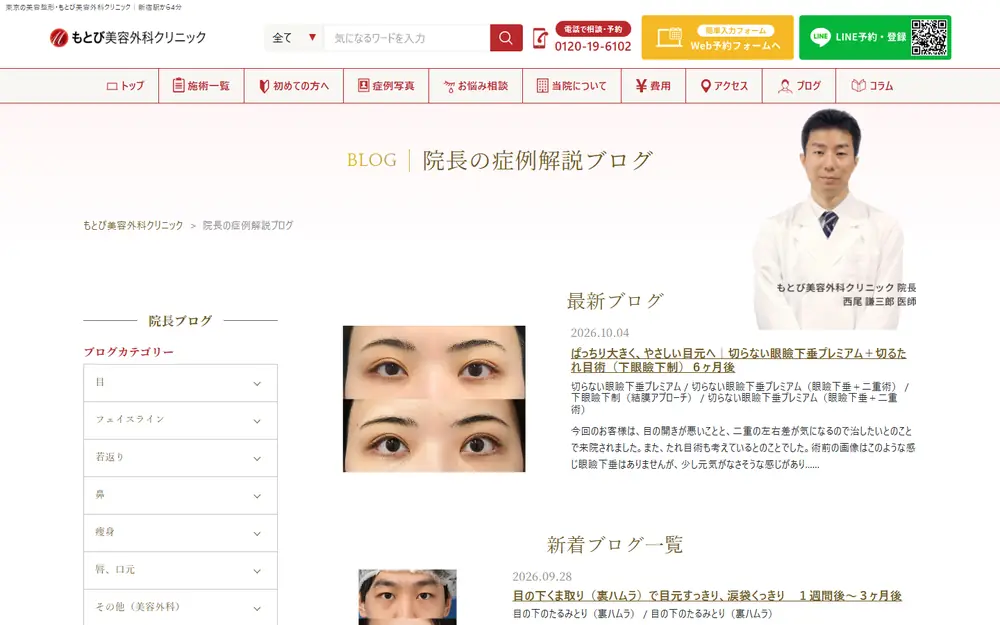This screenshot has height=625, width=1000.
Task: Open the 費用 menu item
Action: pyautogui.click(x=654, y=86)
